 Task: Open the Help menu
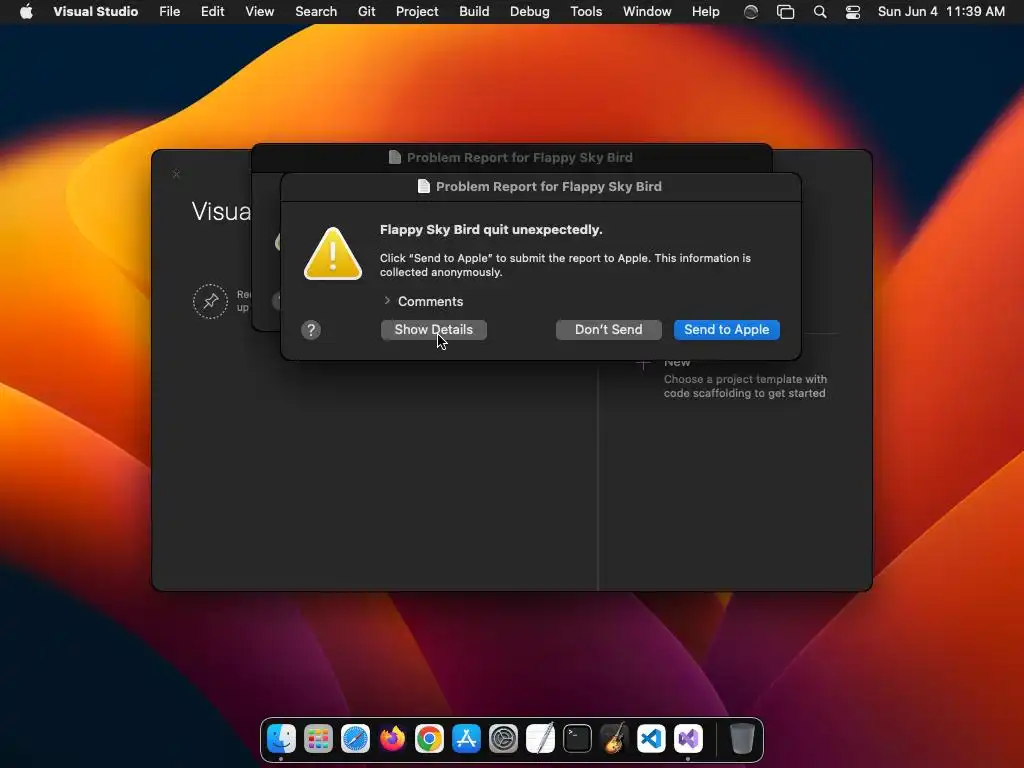pyautogui.click(x=706, y=12)
